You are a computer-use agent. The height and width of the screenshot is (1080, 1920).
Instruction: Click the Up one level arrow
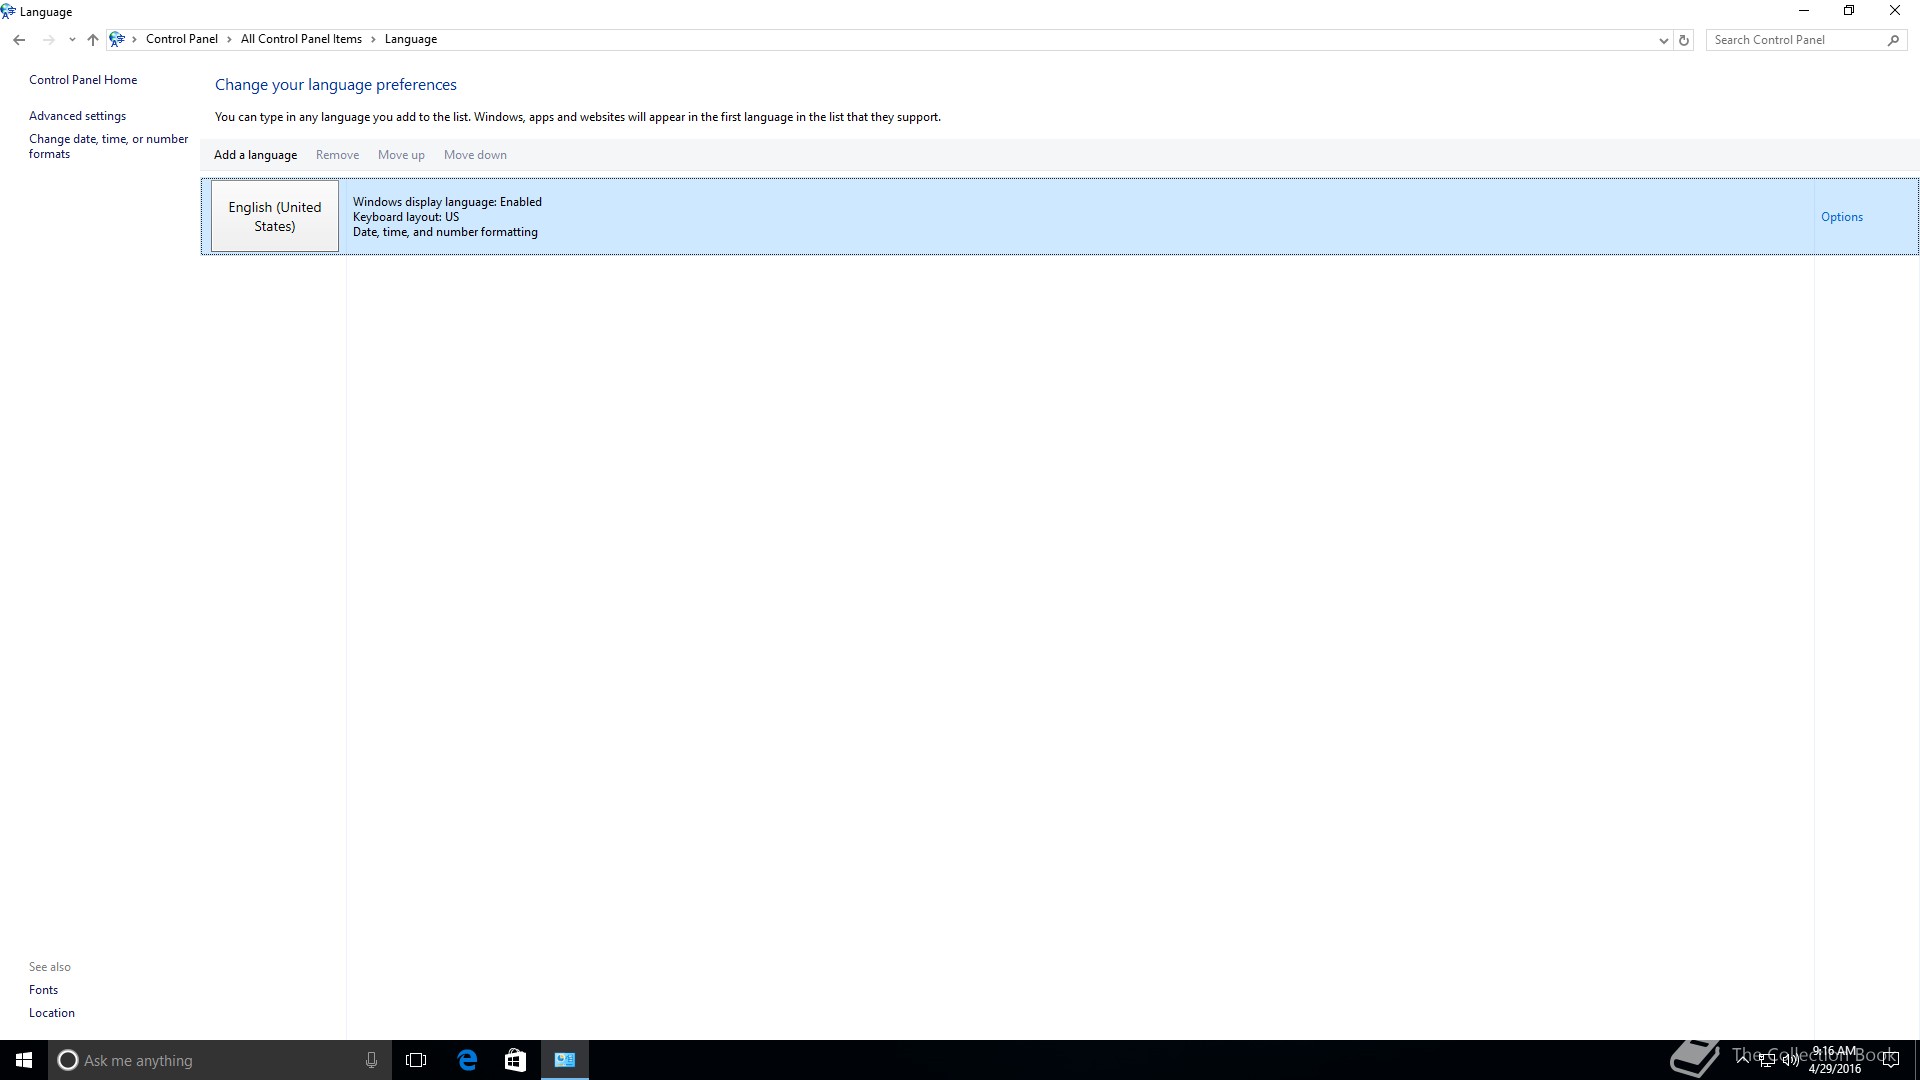pyautogui.click(x=93, y=40)
